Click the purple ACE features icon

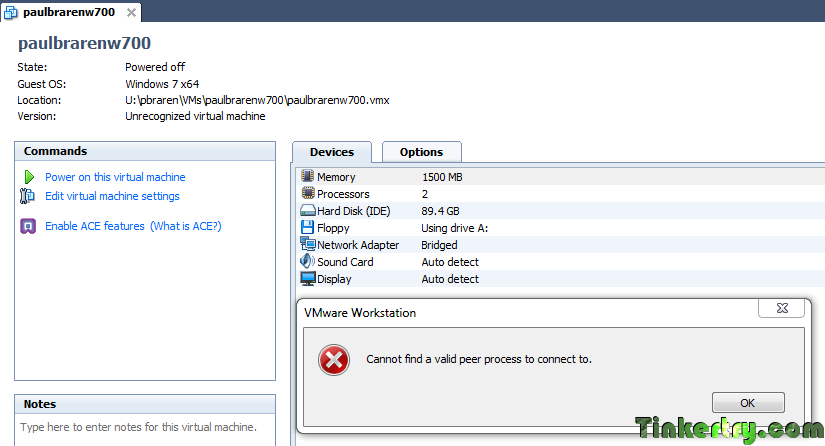coord(28,226)
